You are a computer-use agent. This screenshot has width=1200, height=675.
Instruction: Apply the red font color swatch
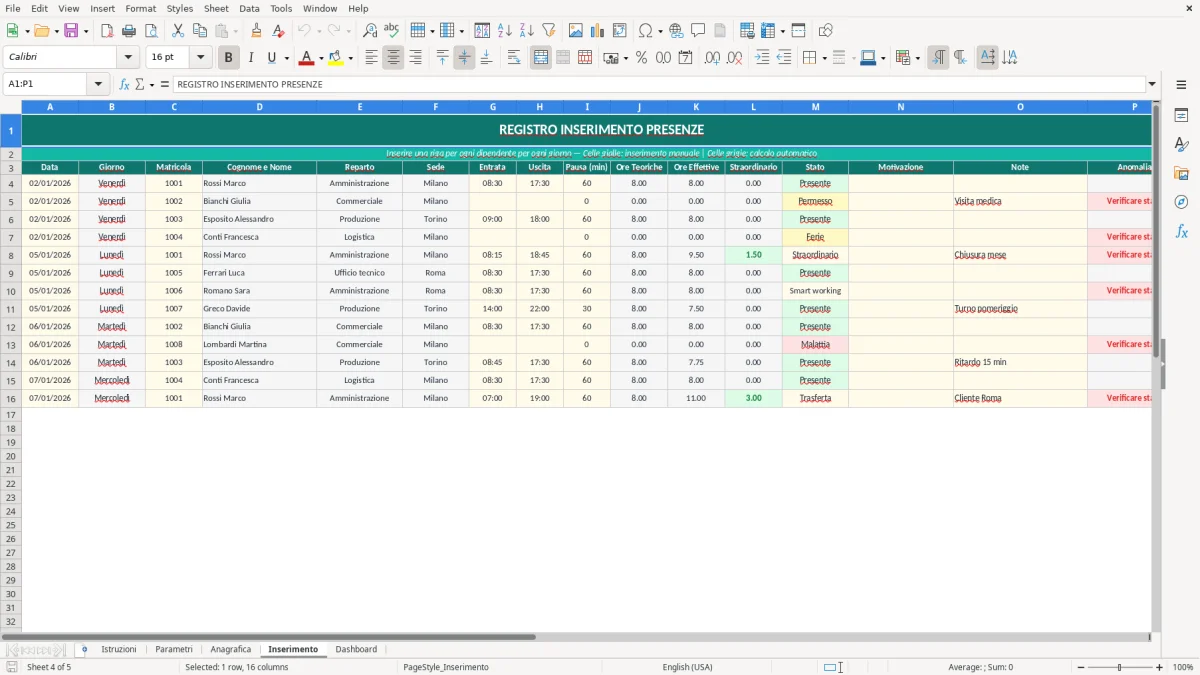(307, 58)
